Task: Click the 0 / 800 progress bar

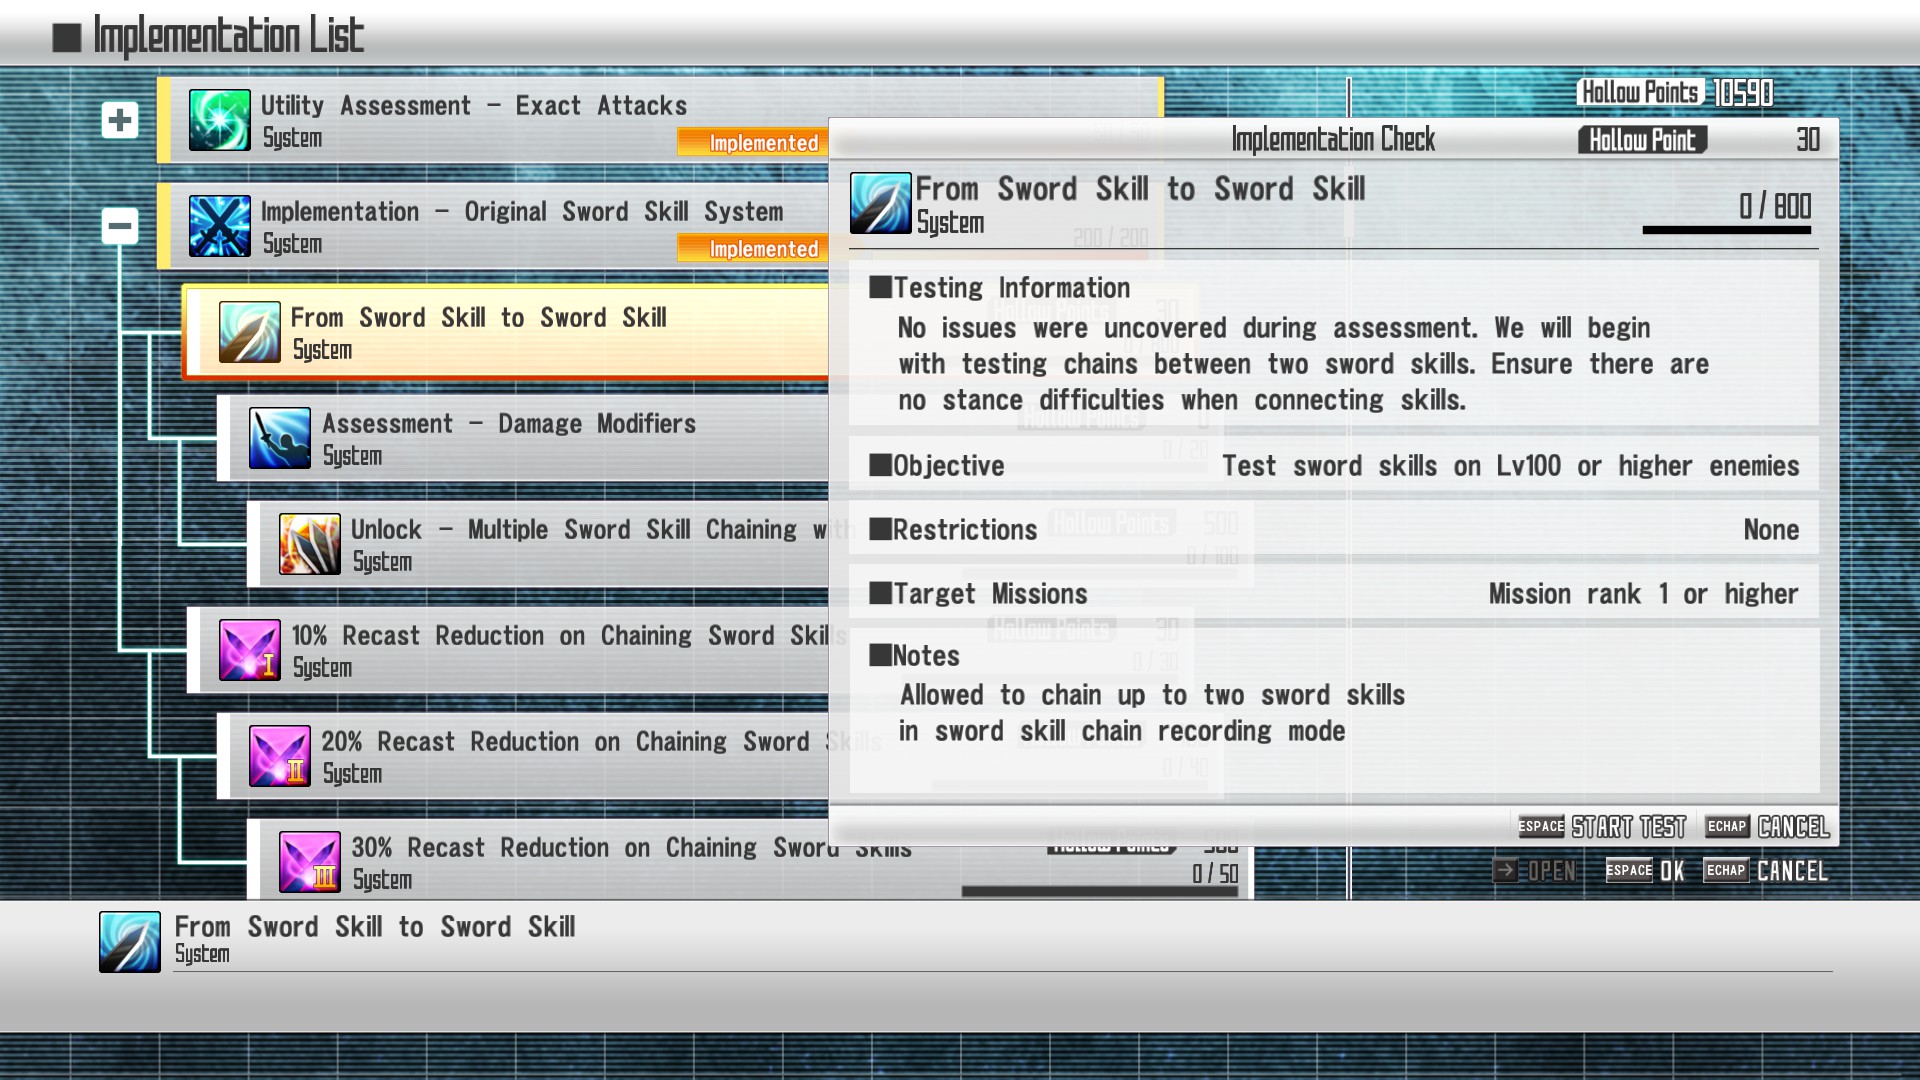Action: [1726, 230]
